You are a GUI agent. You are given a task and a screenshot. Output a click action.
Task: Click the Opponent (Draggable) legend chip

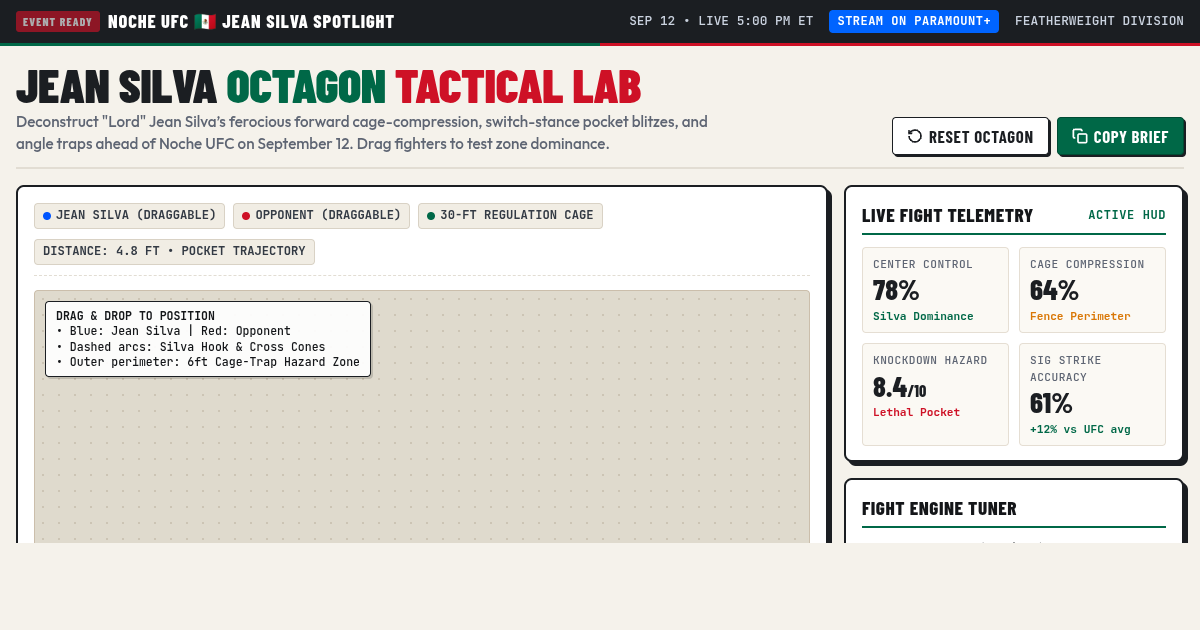click(x=321, y=215)
